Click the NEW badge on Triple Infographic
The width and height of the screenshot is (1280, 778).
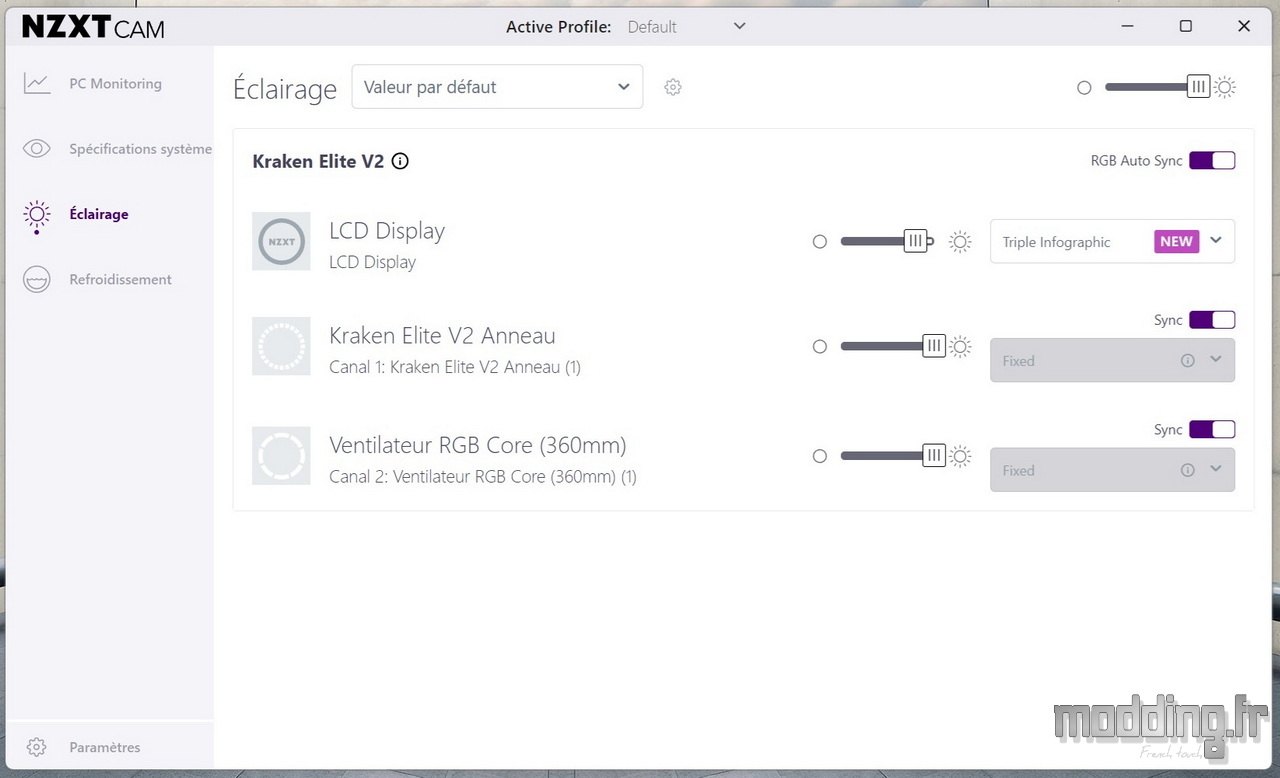click(x=1176, y=241)
